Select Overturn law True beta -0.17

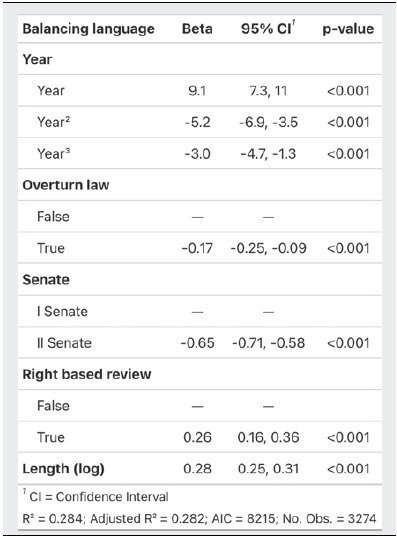click(x=197, y=248)
